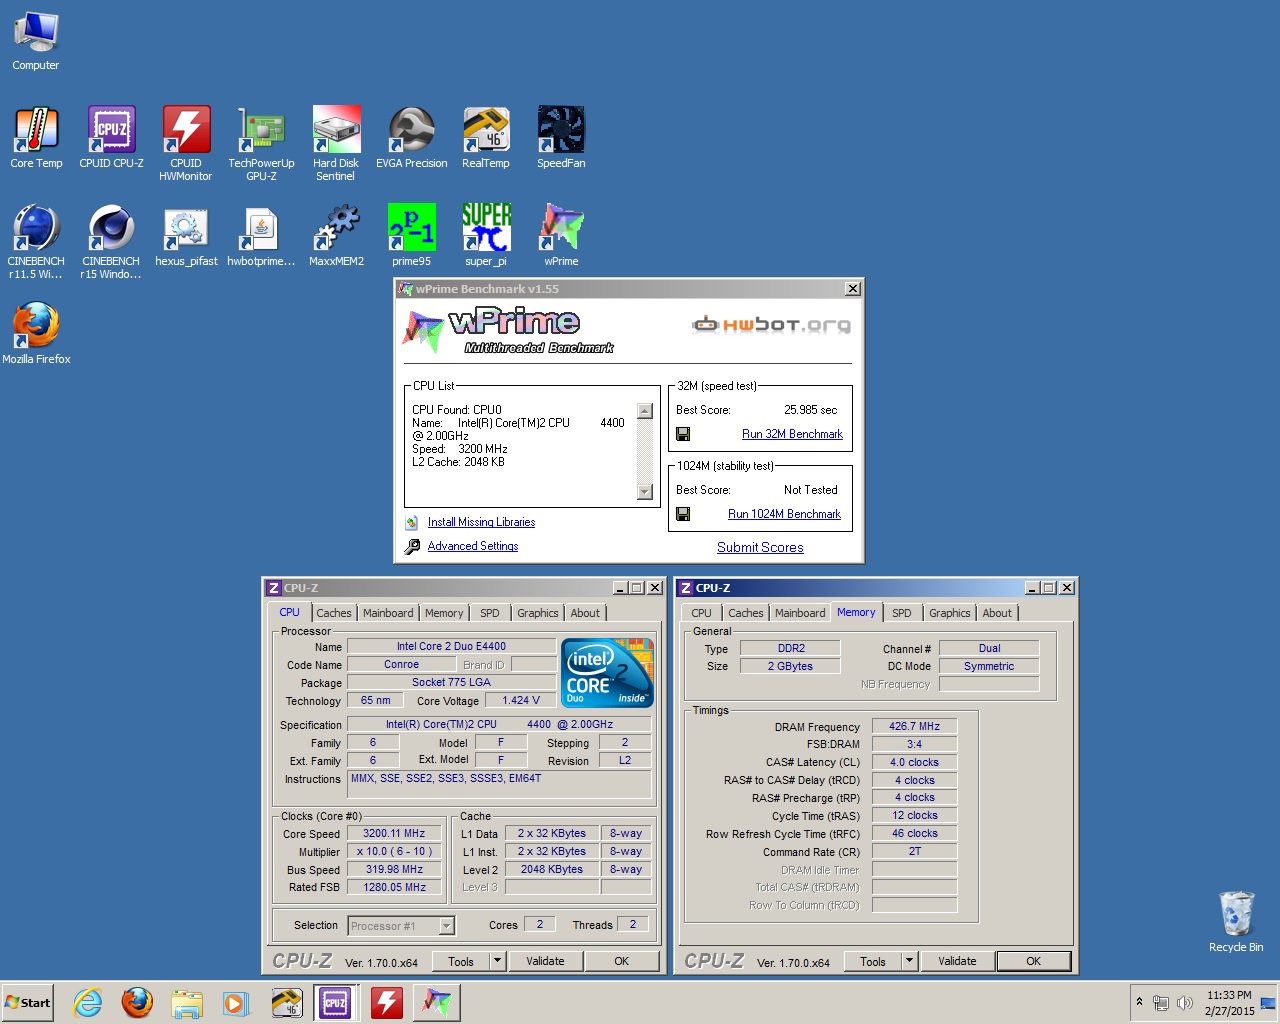Image resolution: width=1280 pixels, height=1024 pixels.
Task: Expand Tools dropdown arrow in left CPU-Z
Action: point(497,961)
